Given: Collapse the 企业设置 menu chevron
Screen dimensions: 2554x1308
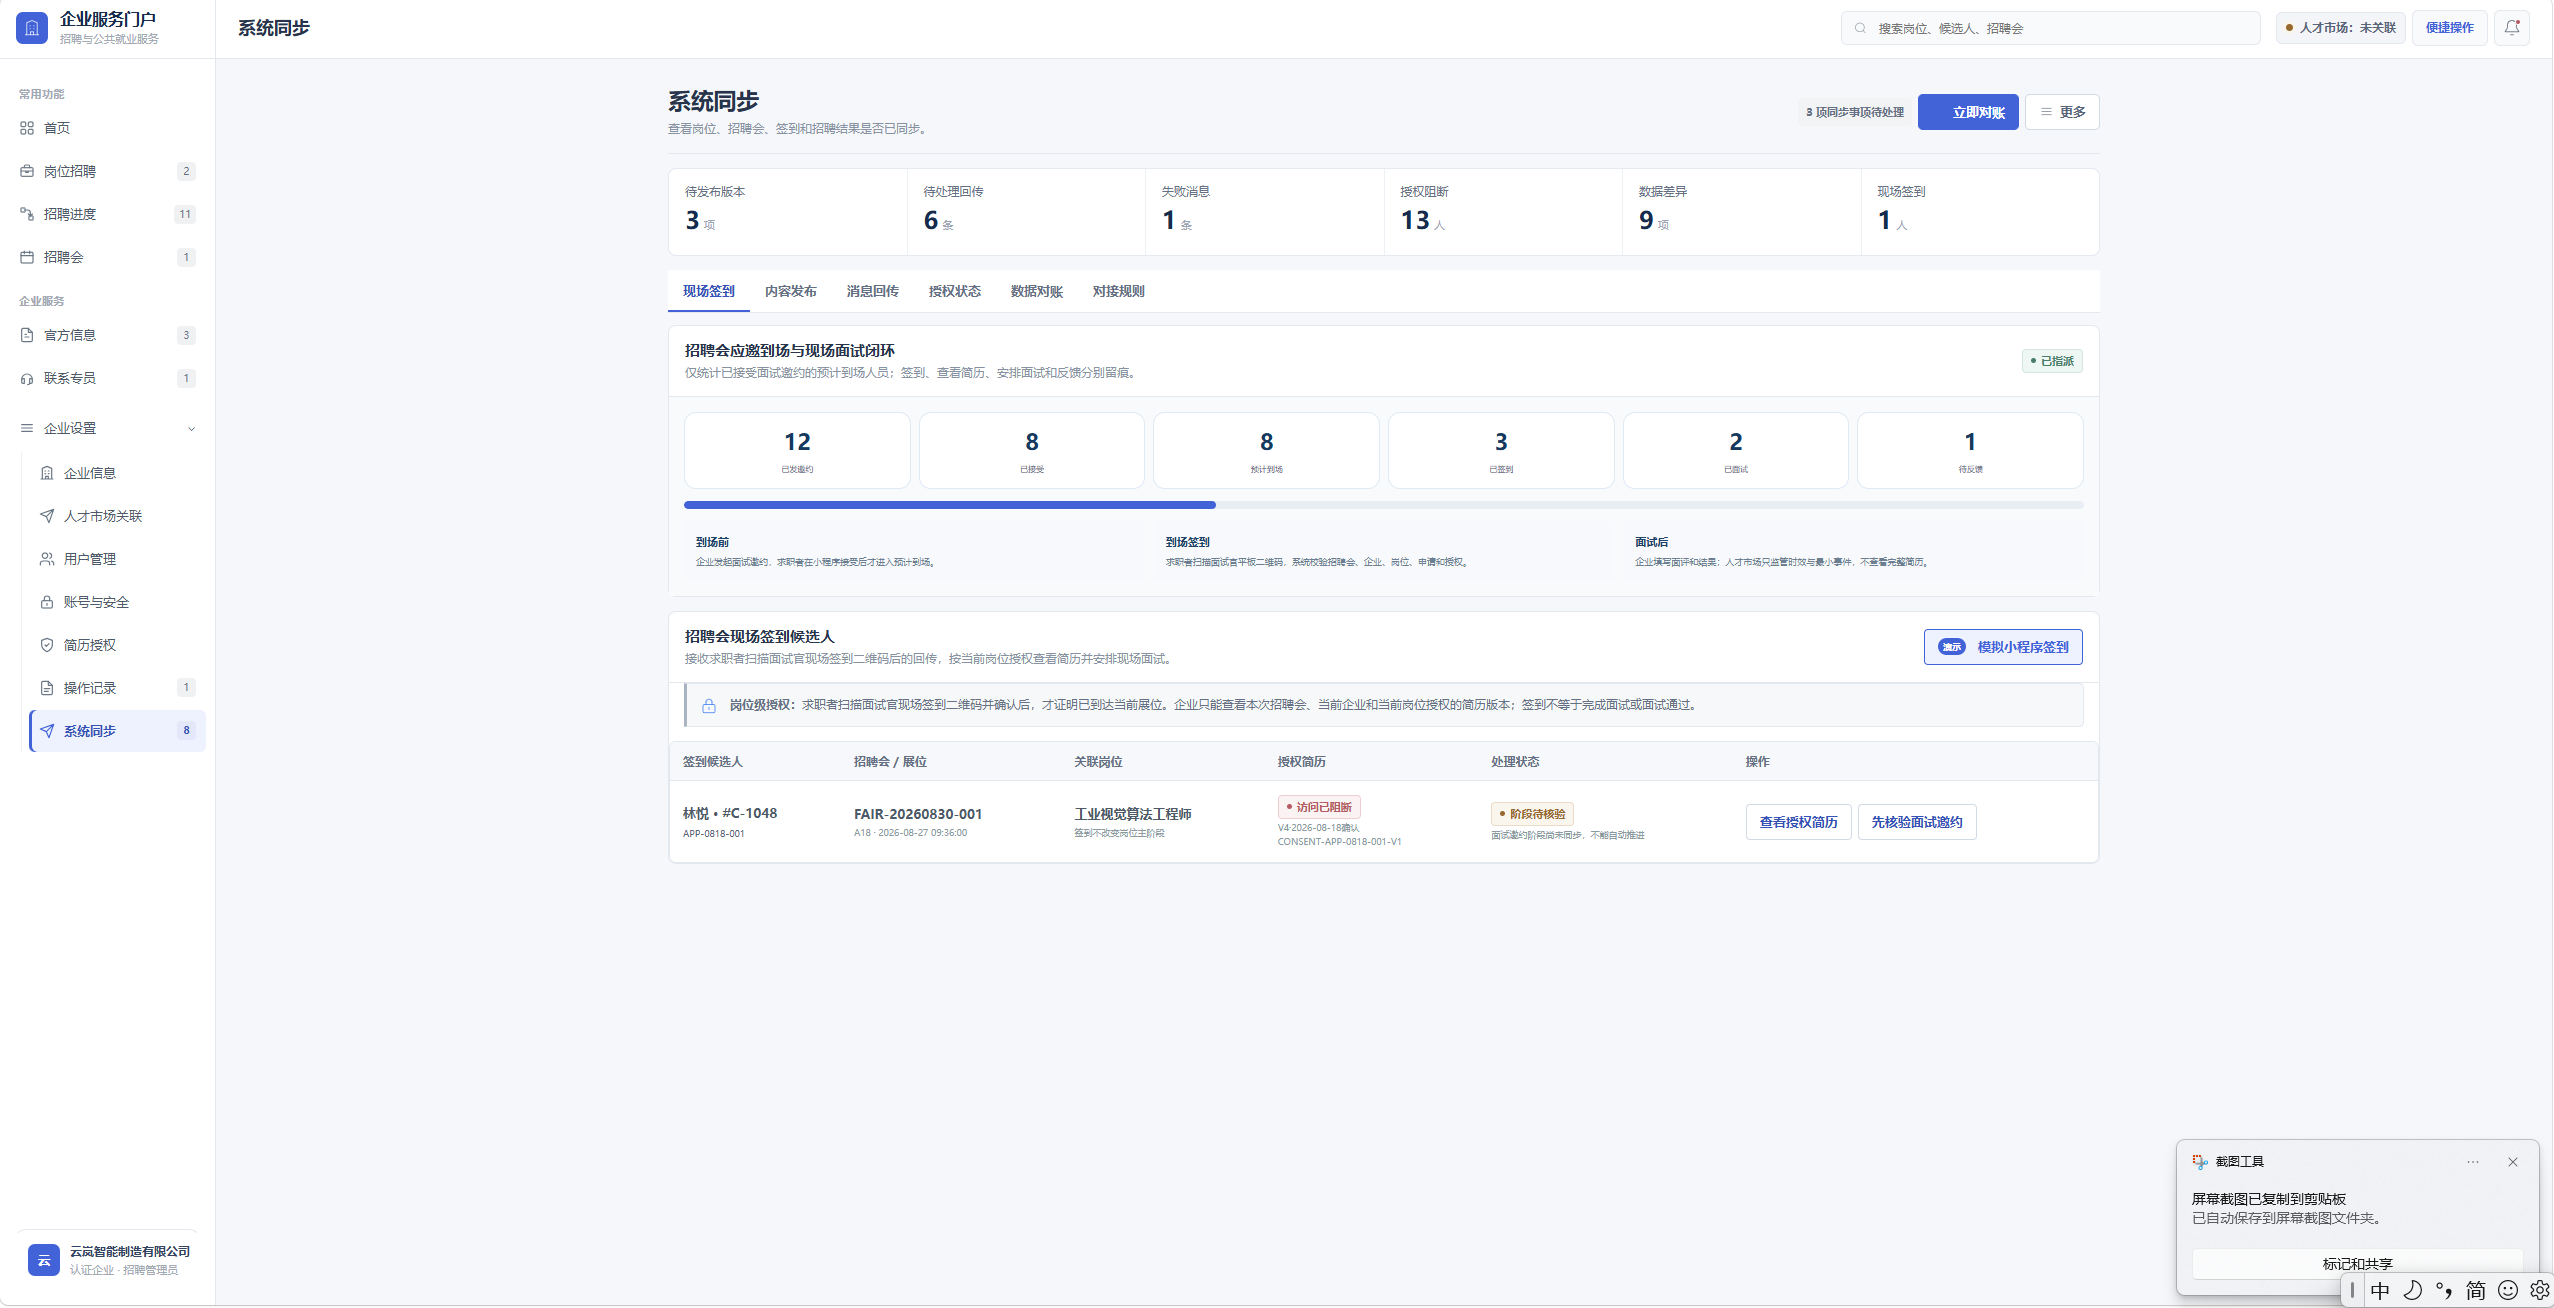Looking at the screenshot, I should tap(191, 429).
